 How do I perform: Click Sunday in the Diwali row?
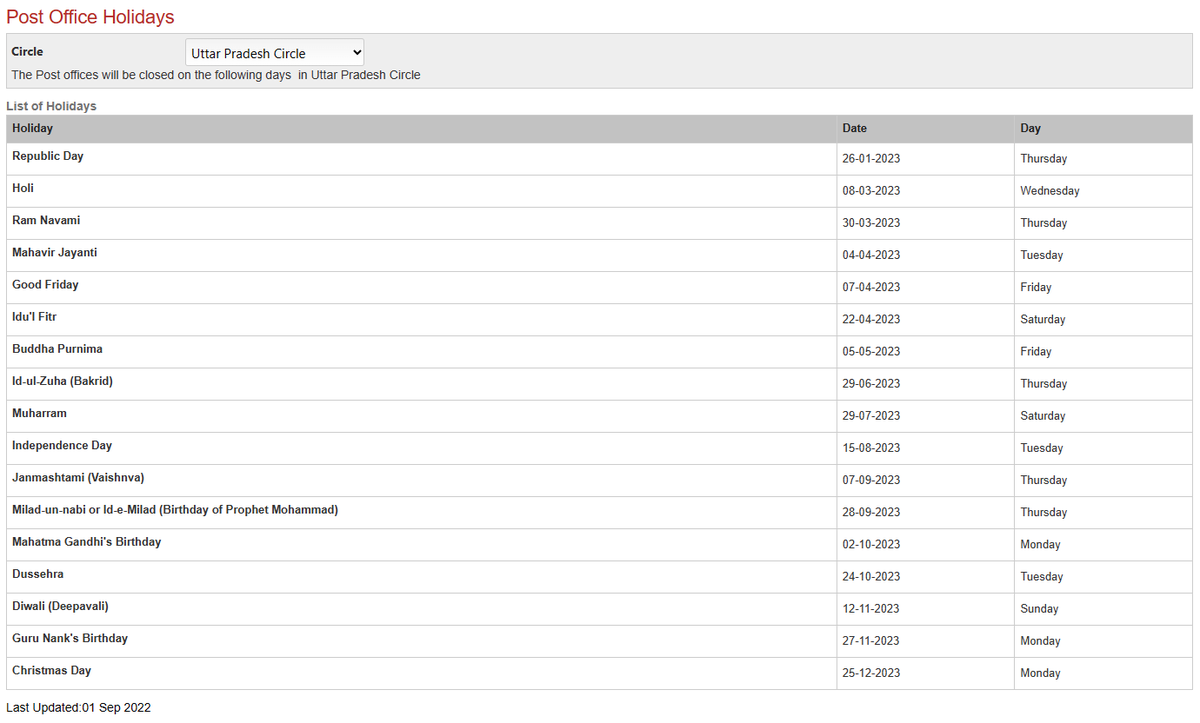[1039, 609]
